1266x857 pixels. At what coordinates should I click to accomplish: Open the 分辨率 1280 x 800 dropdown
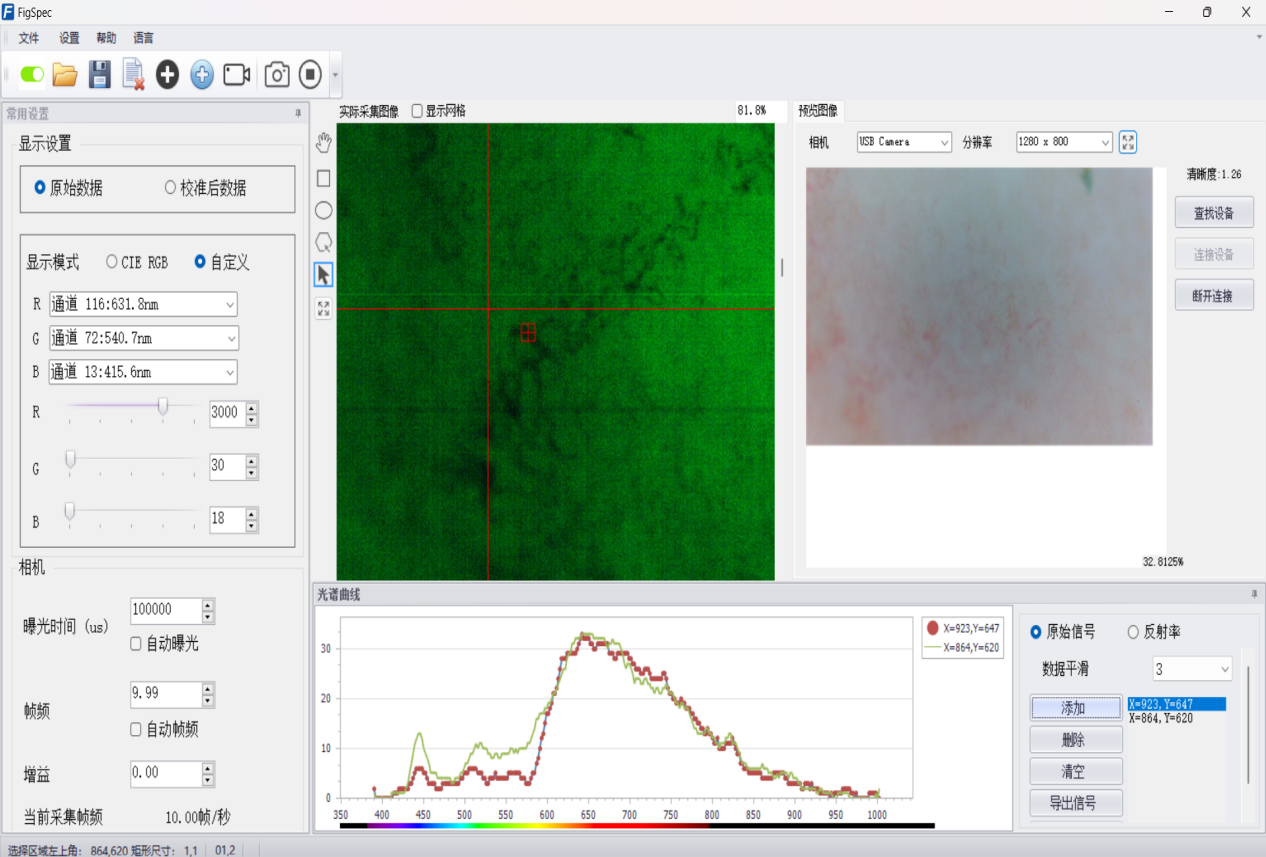(1064, 142)
